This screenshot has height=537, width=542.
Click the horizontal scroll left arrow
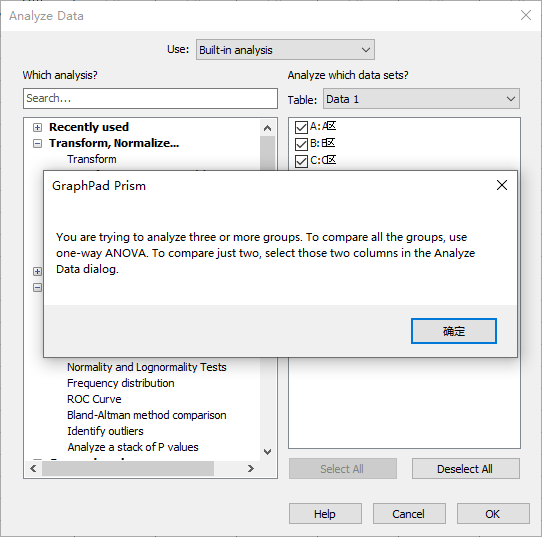[x=33, y=469]
